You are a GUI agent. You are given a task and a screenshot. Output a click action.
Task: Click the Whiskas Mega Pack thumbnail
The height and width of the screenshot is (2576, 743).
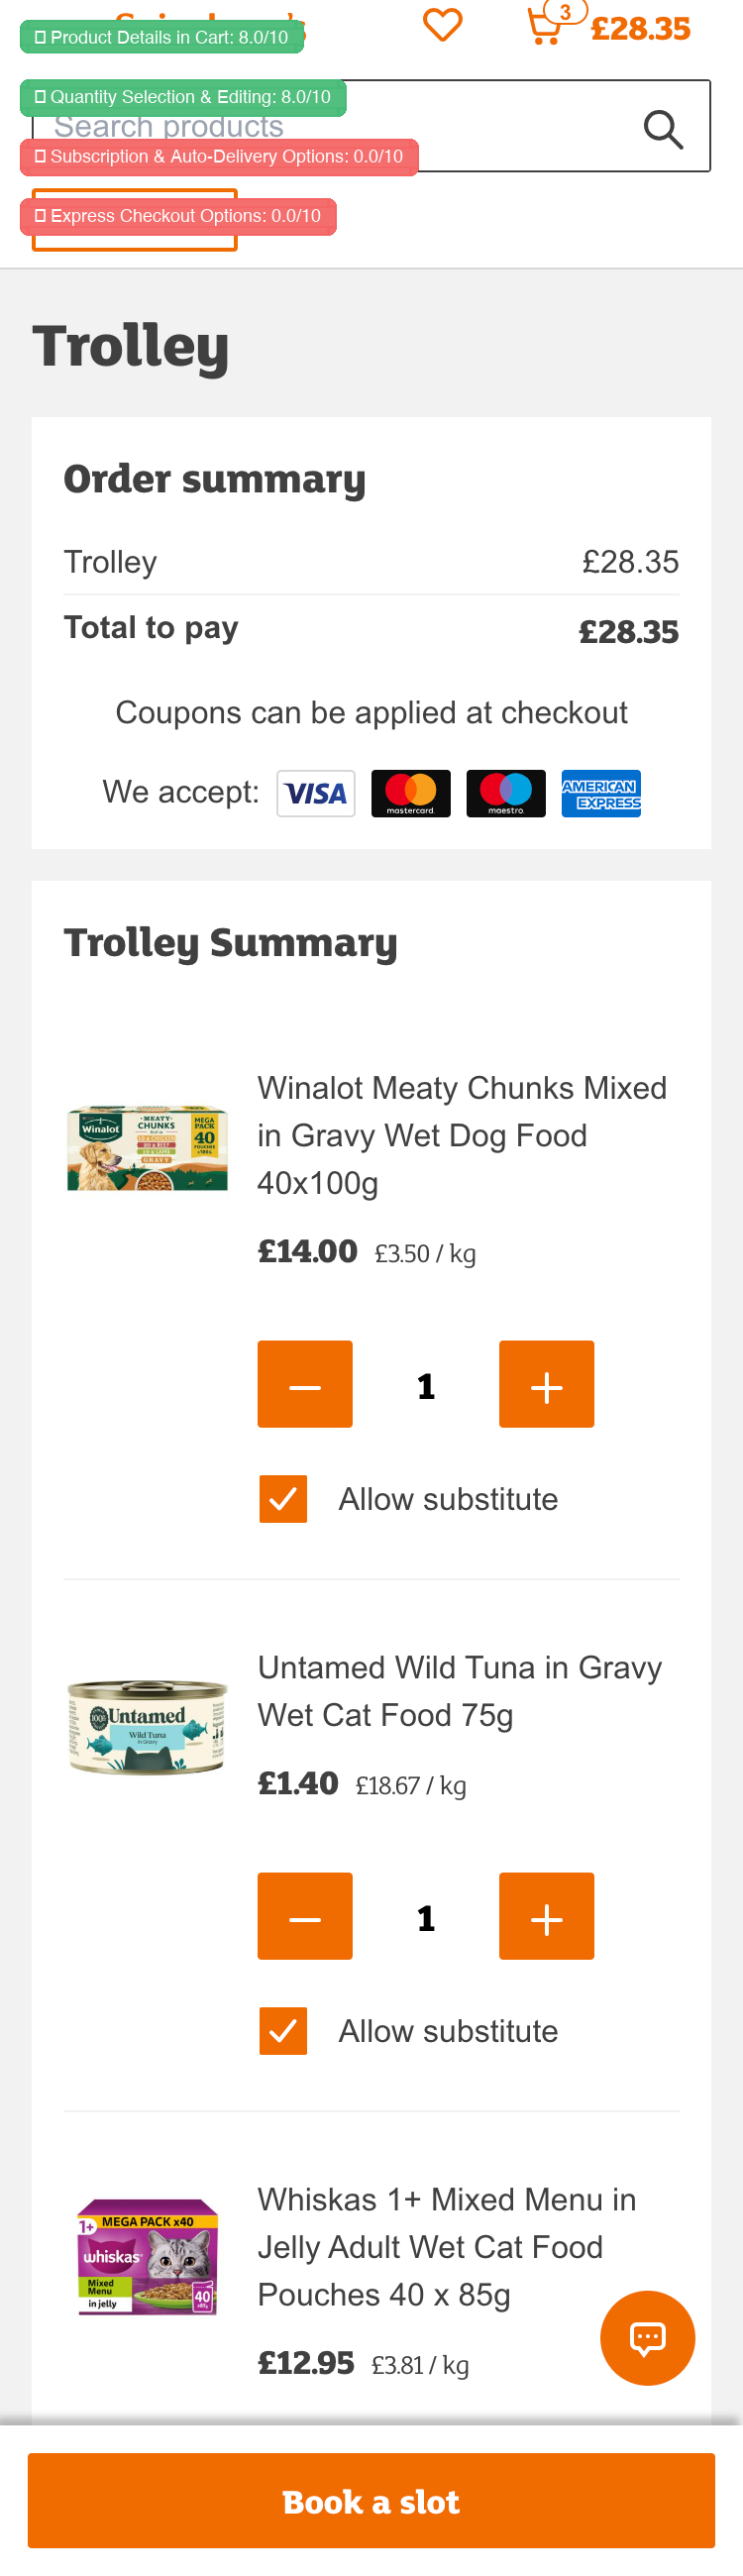pyautogui.click(x=147, y=2257)
